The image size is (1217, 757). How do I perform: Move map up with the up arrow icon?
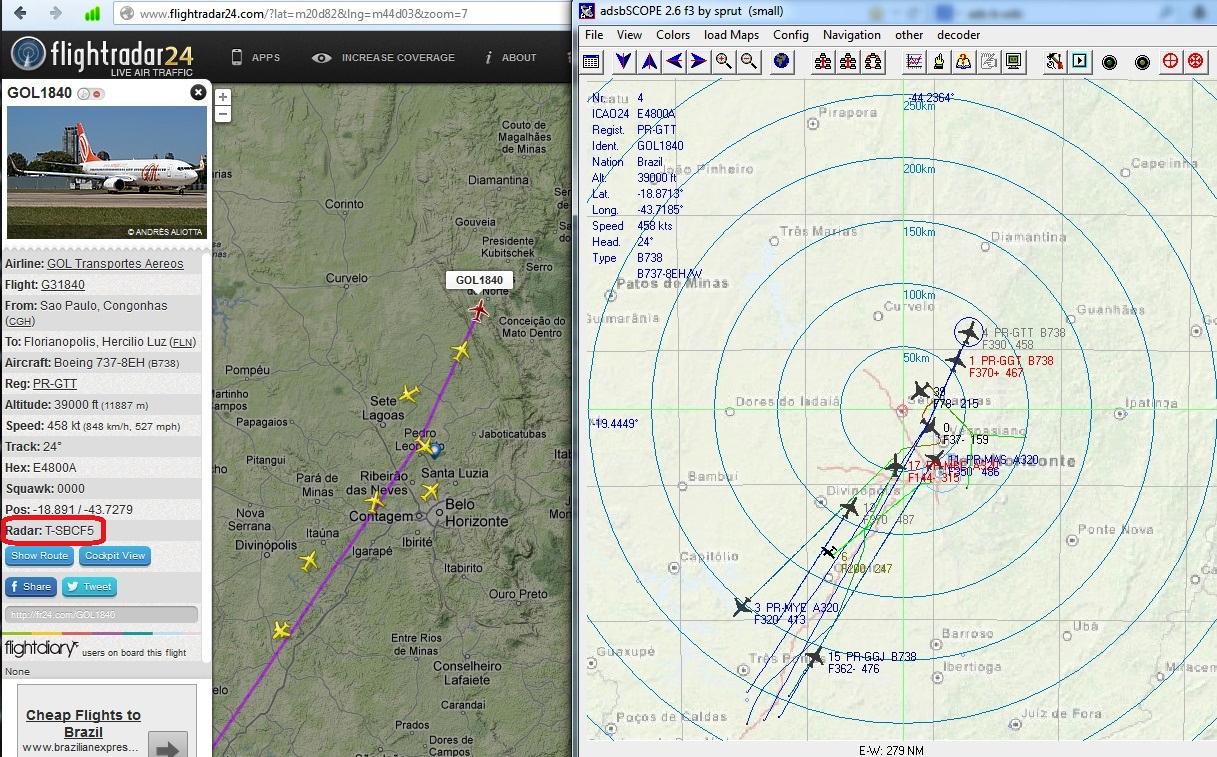(649, 61)
